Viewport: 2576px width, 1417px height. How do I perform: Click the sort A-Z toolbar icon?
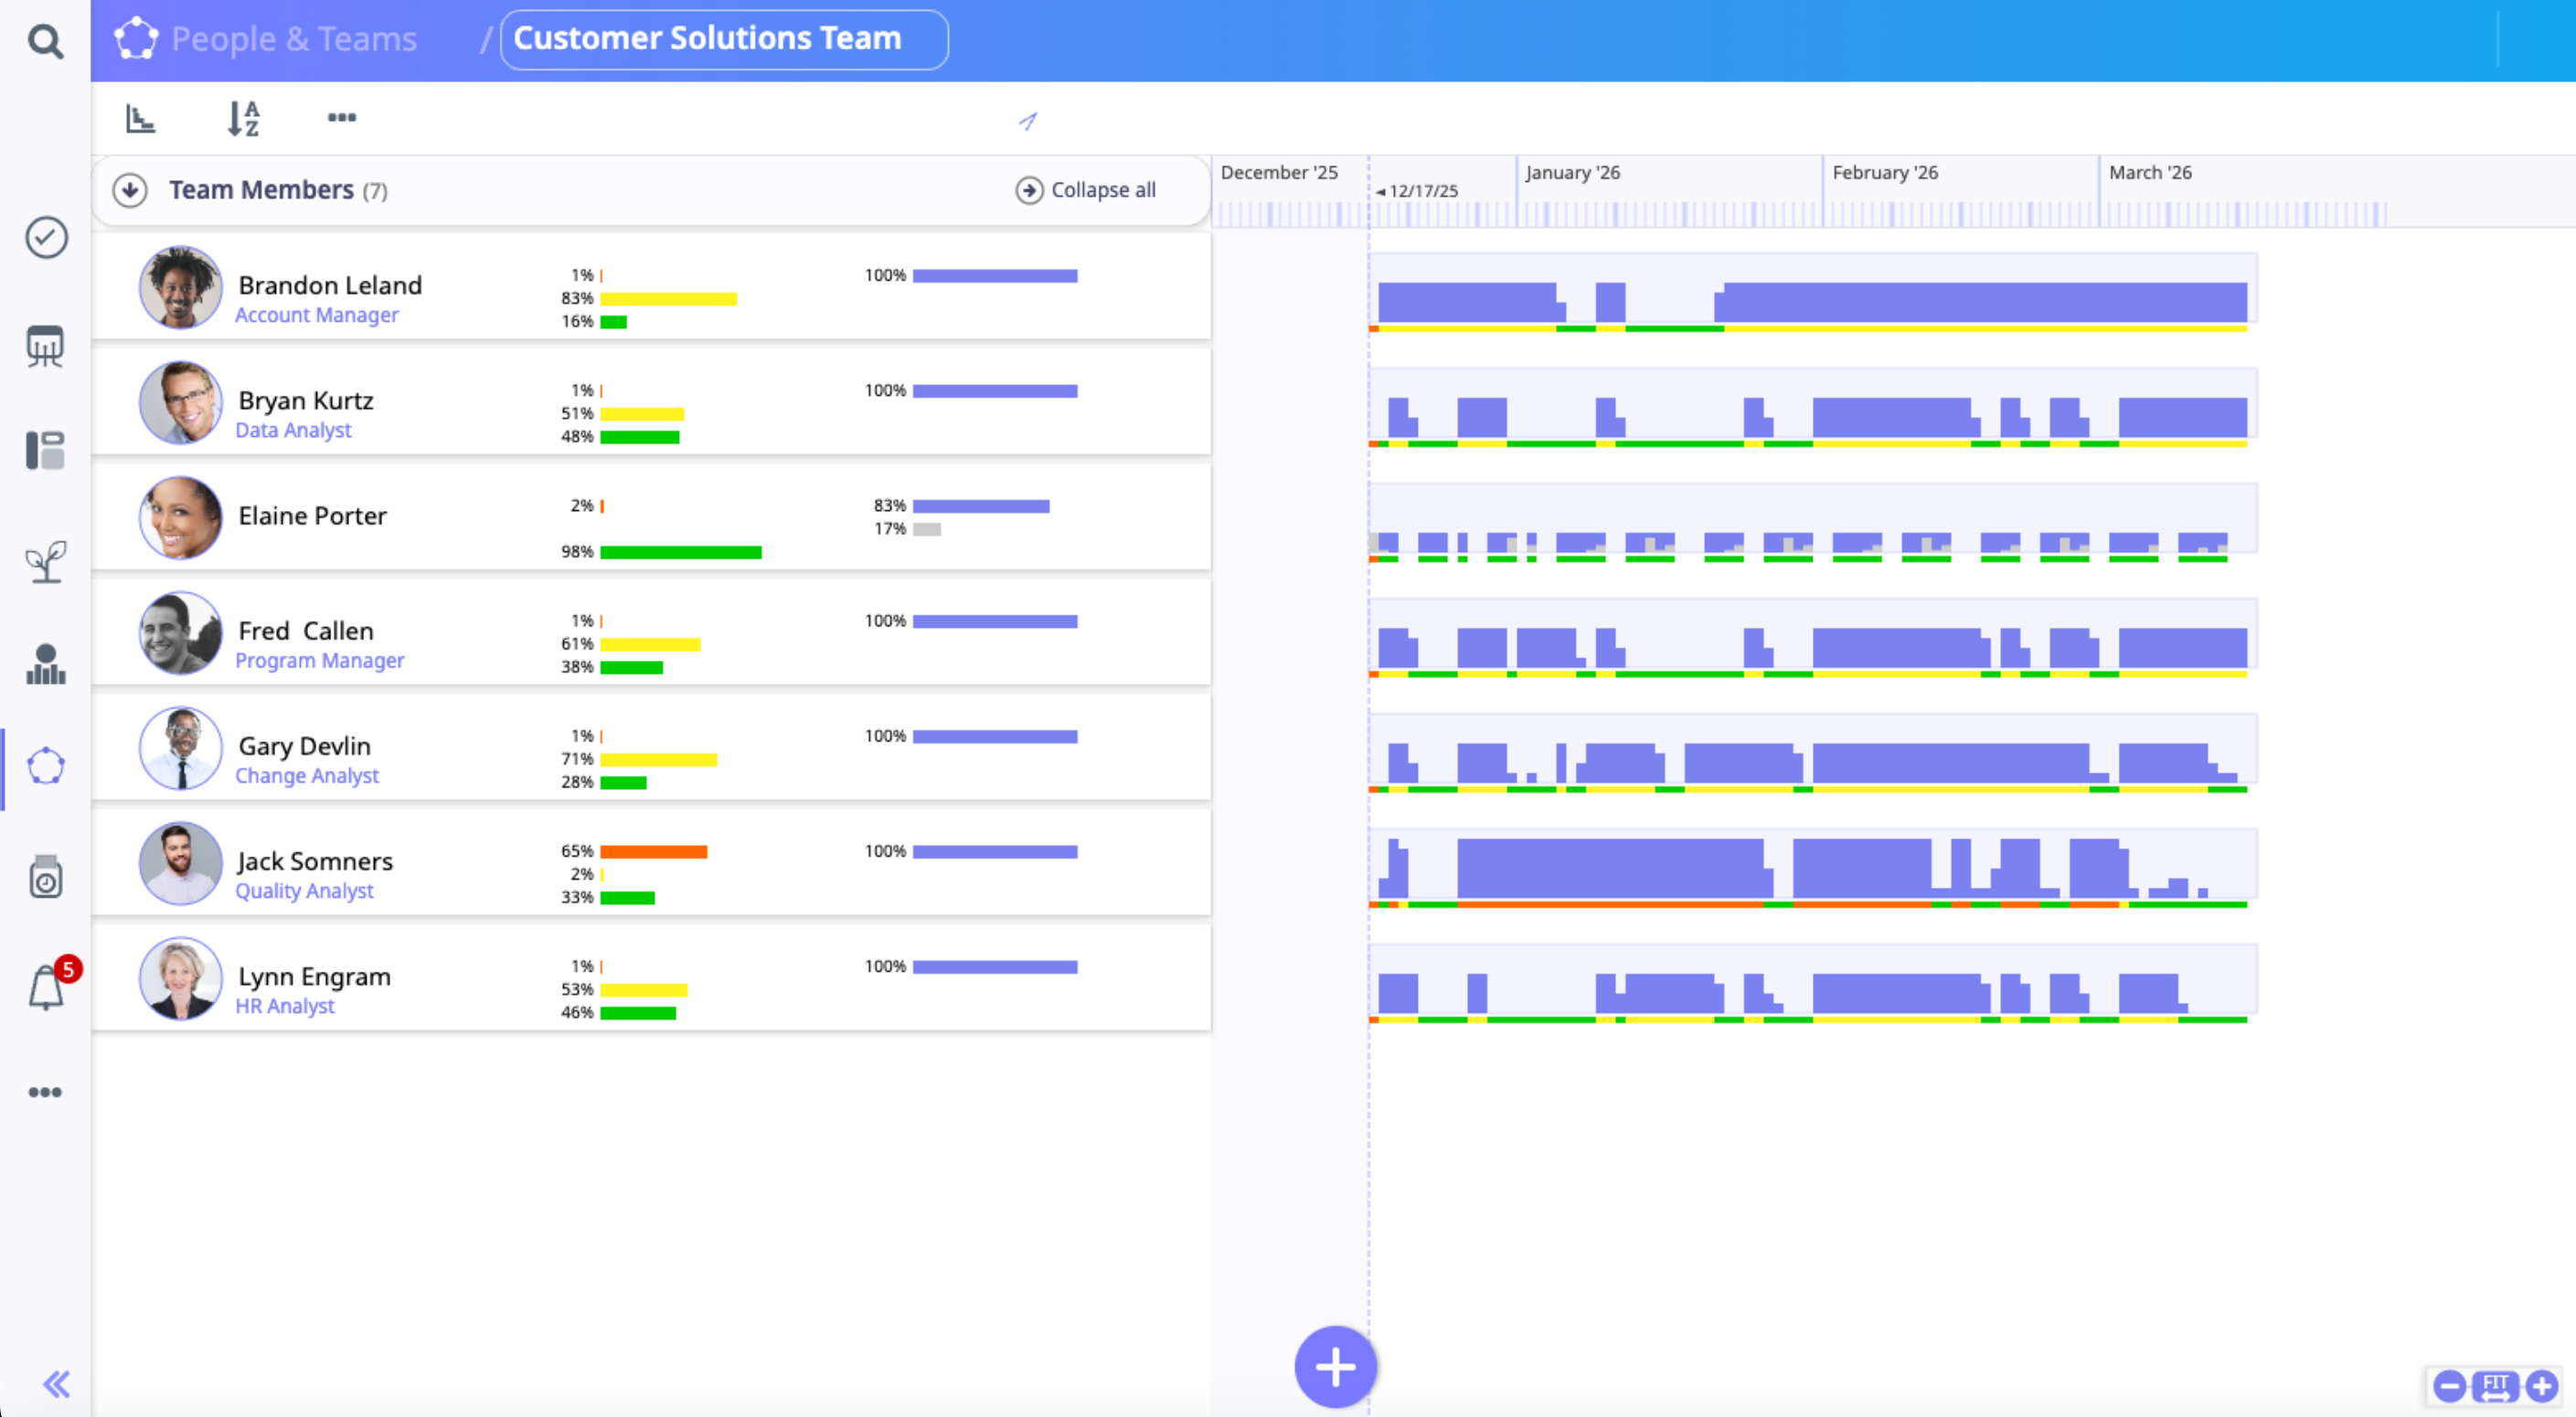click(243, 118)
